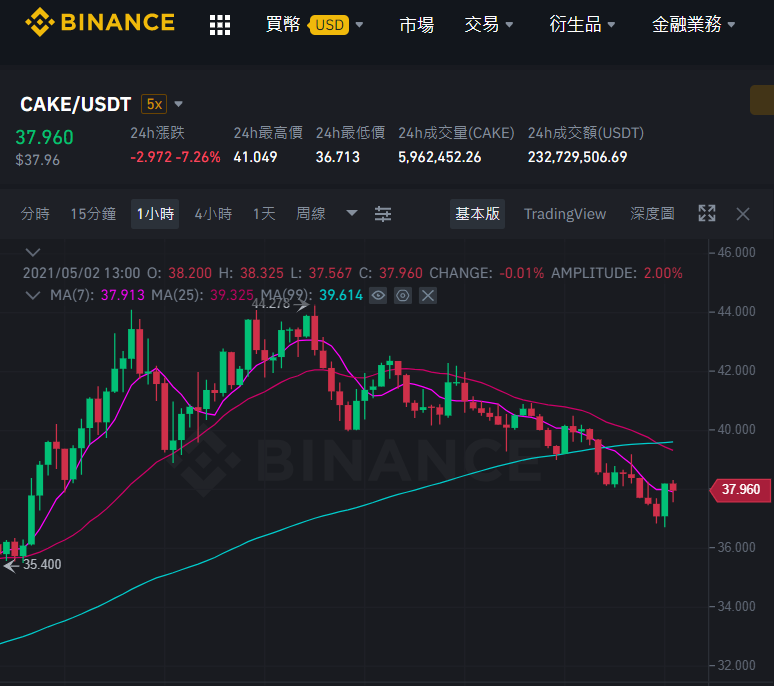The image size is (774, 686).
Task: Click the MA(7) value 37.913
Action: [122, 295]
